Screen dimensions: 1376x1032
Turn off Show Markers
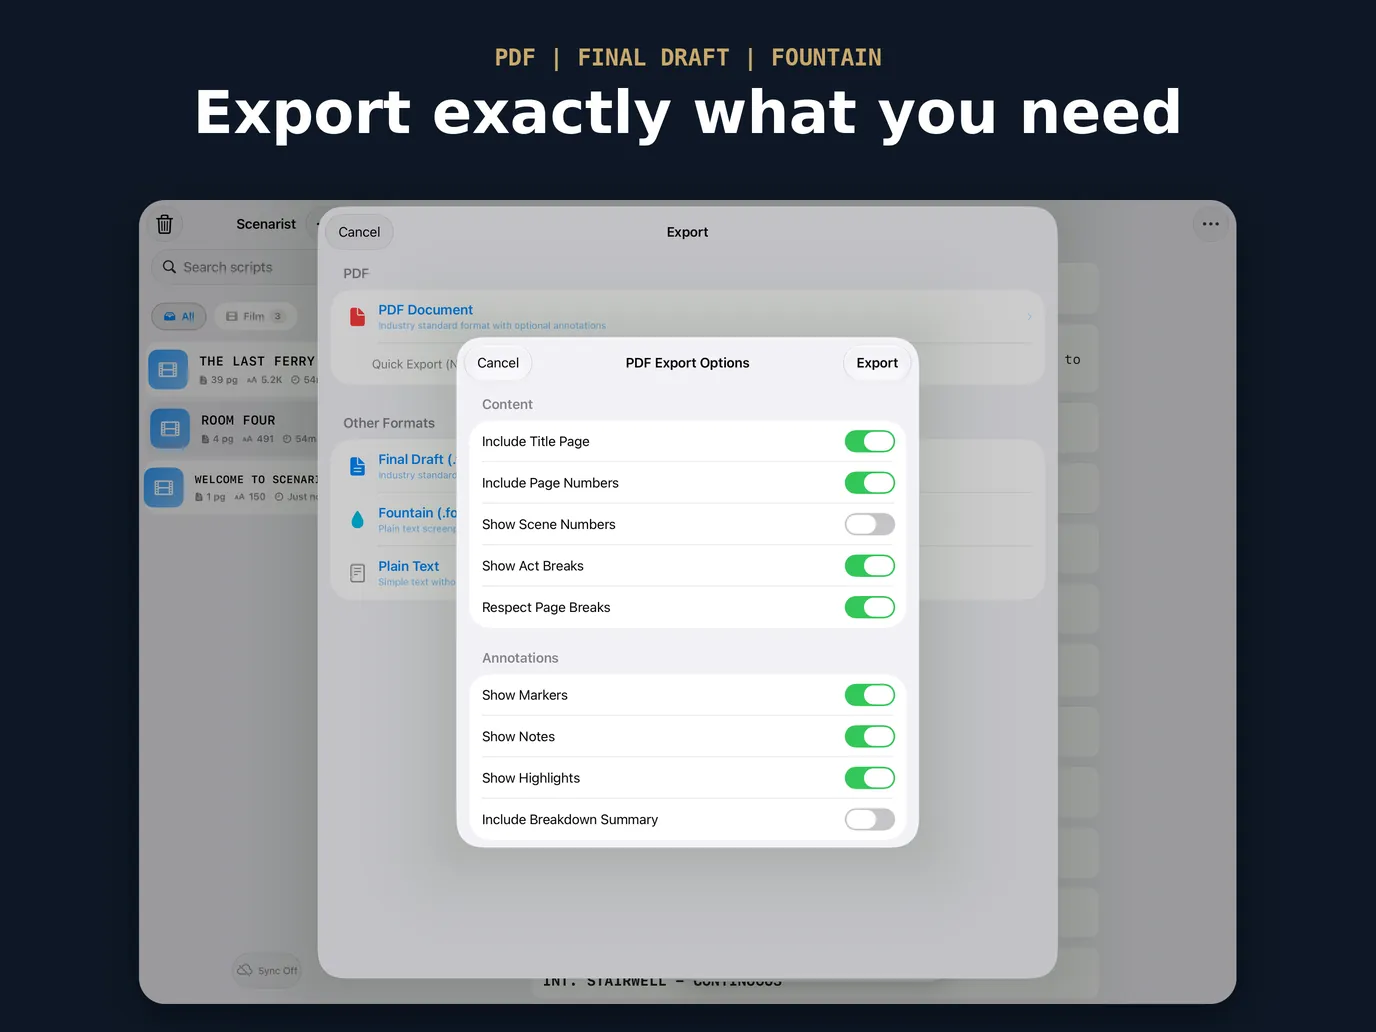pos(870,695)
